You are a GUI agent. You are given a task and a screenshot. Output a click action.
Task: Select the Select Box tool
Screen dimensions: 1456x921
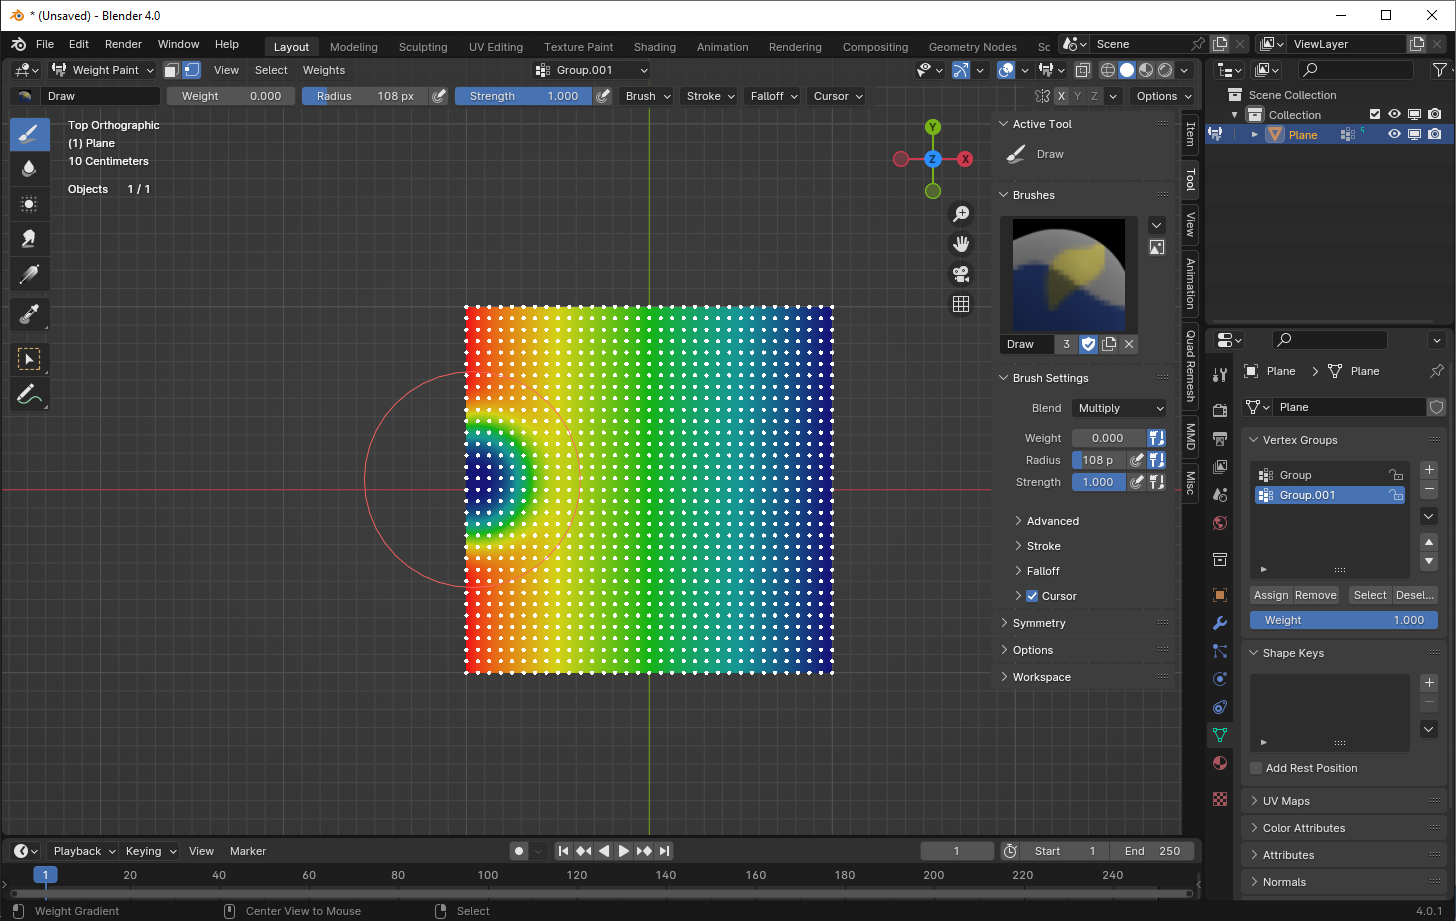[x=29, y=359]
